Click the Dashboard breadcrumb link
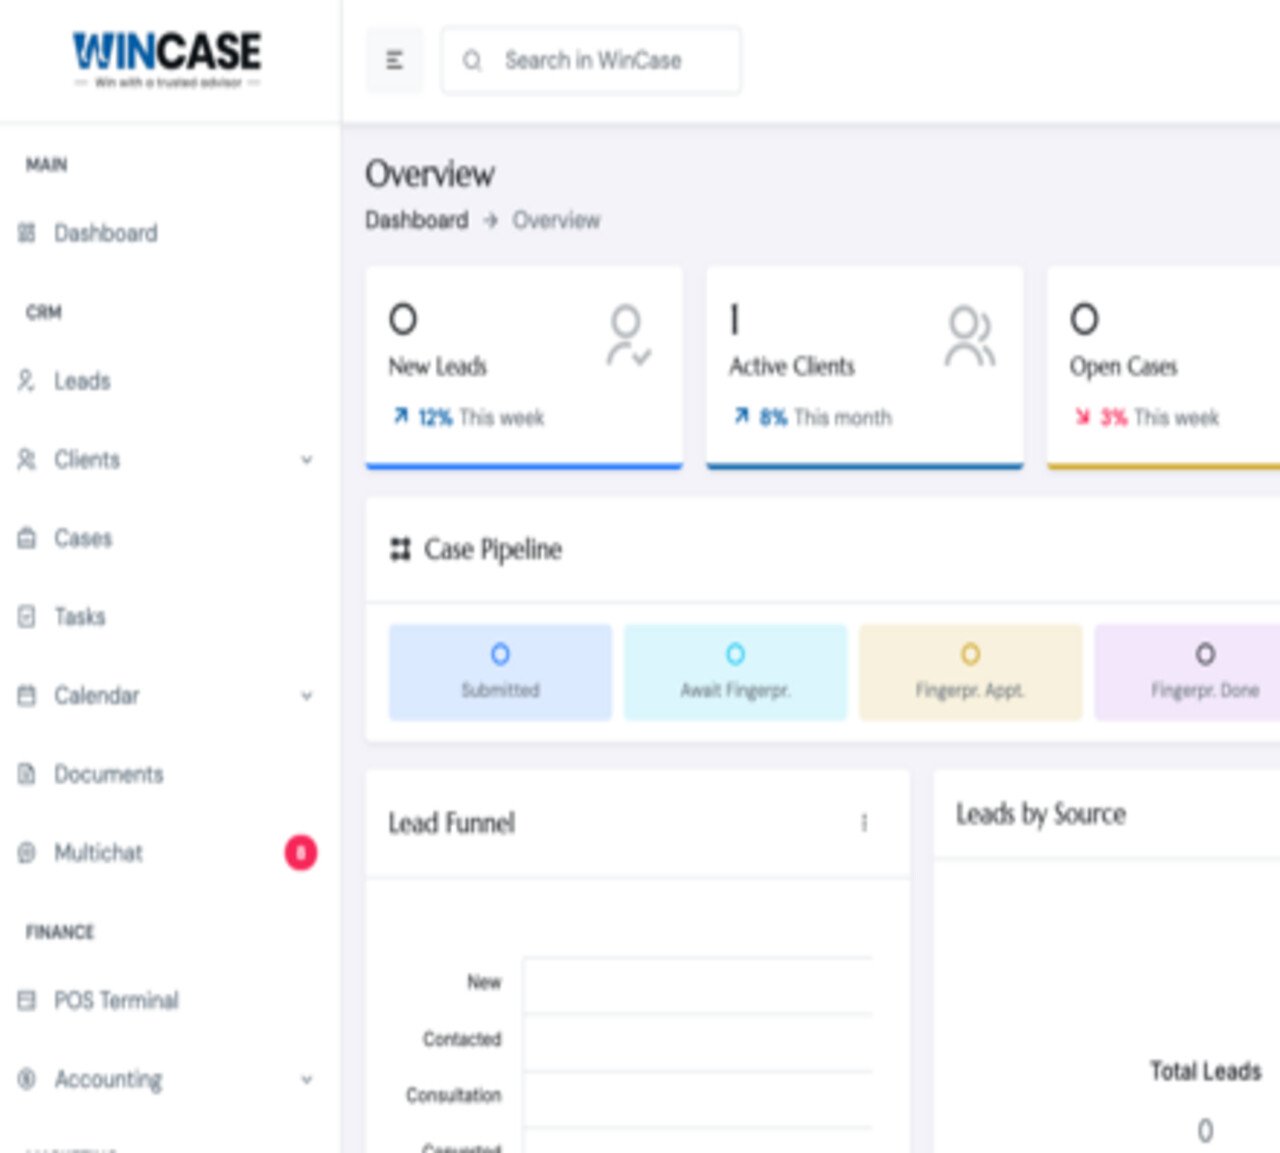This screenshot has height=1153, width=1280. [x=416, y=220]
